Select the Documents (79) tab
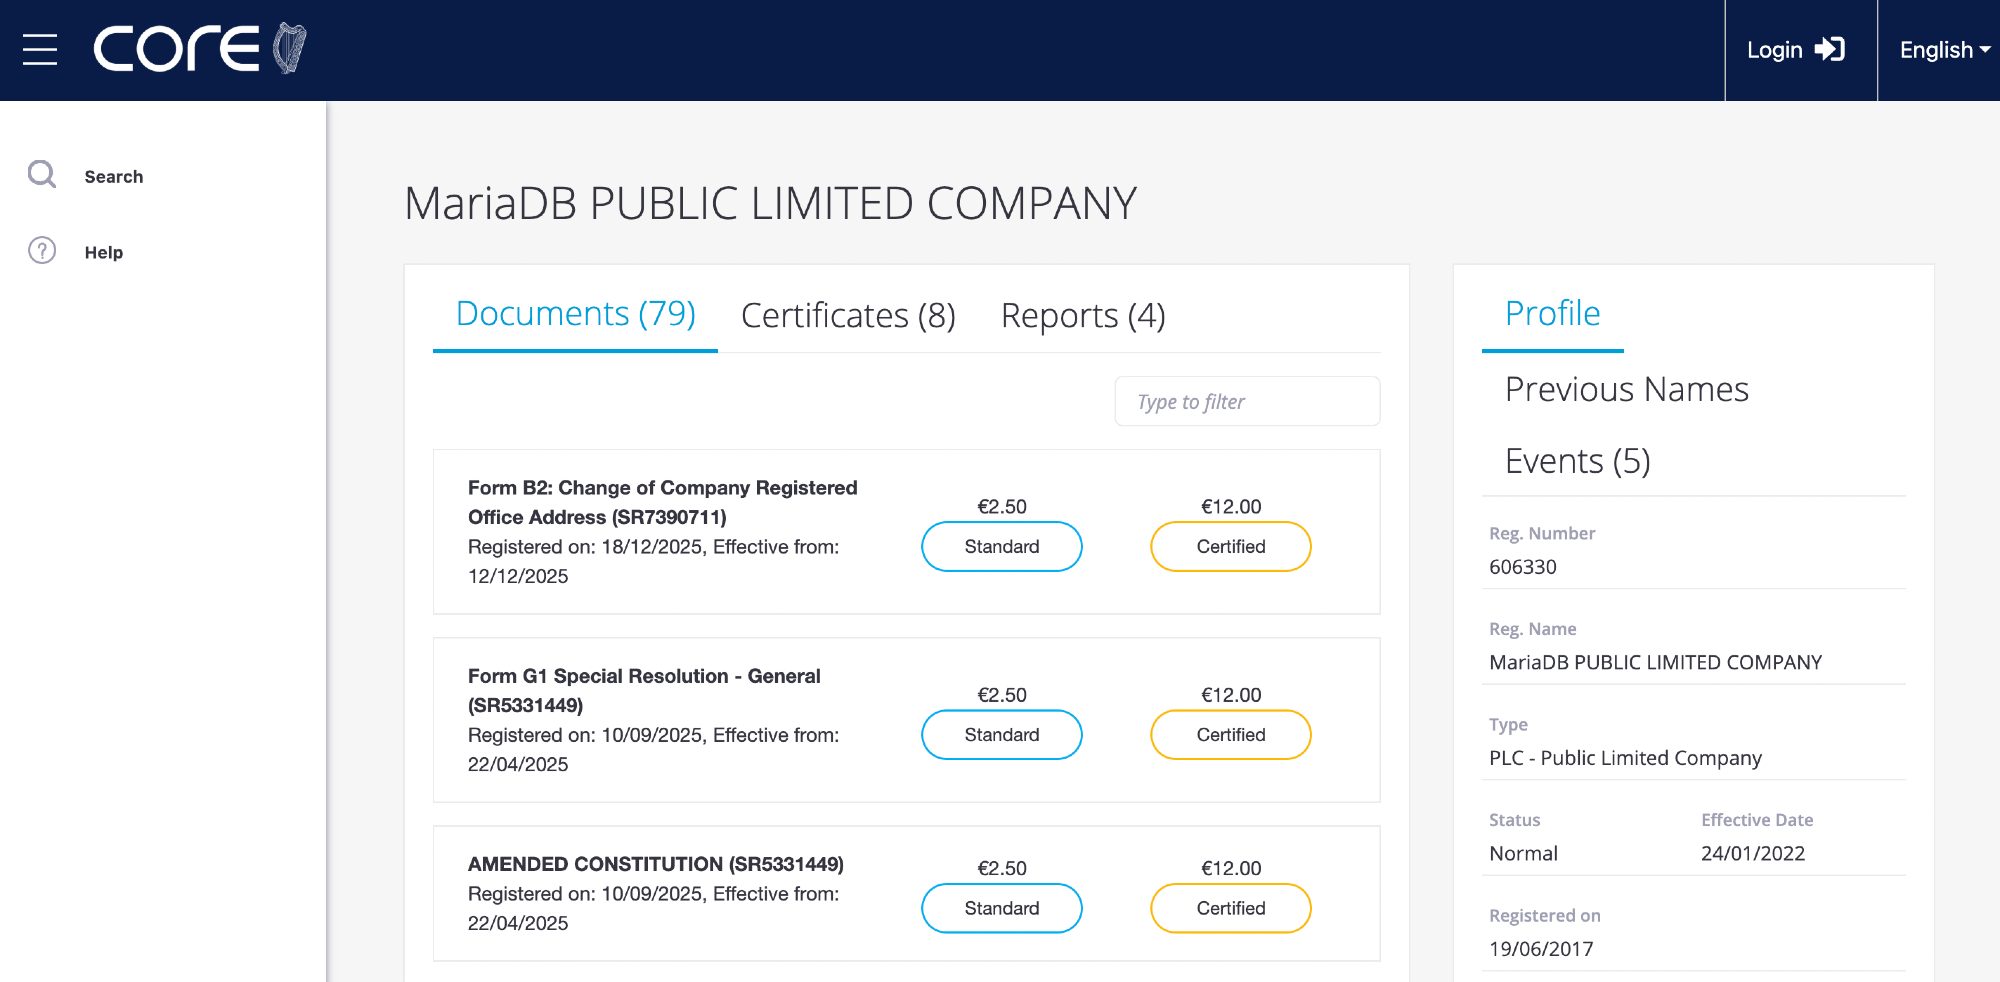Viewport: 2000px width, 982px height. [575, 314]
